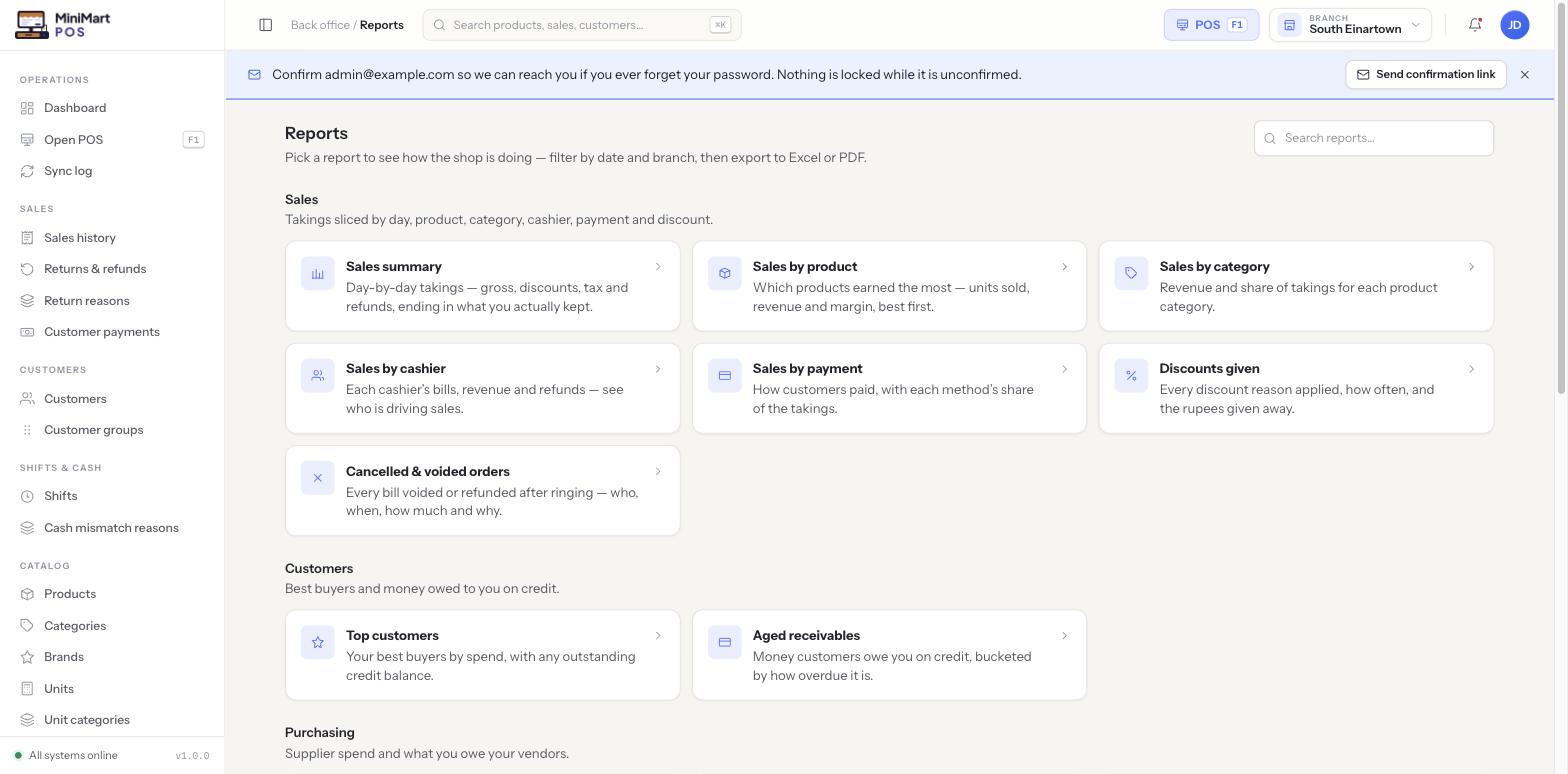Click the Sales by product box icon

coord(725,274)
